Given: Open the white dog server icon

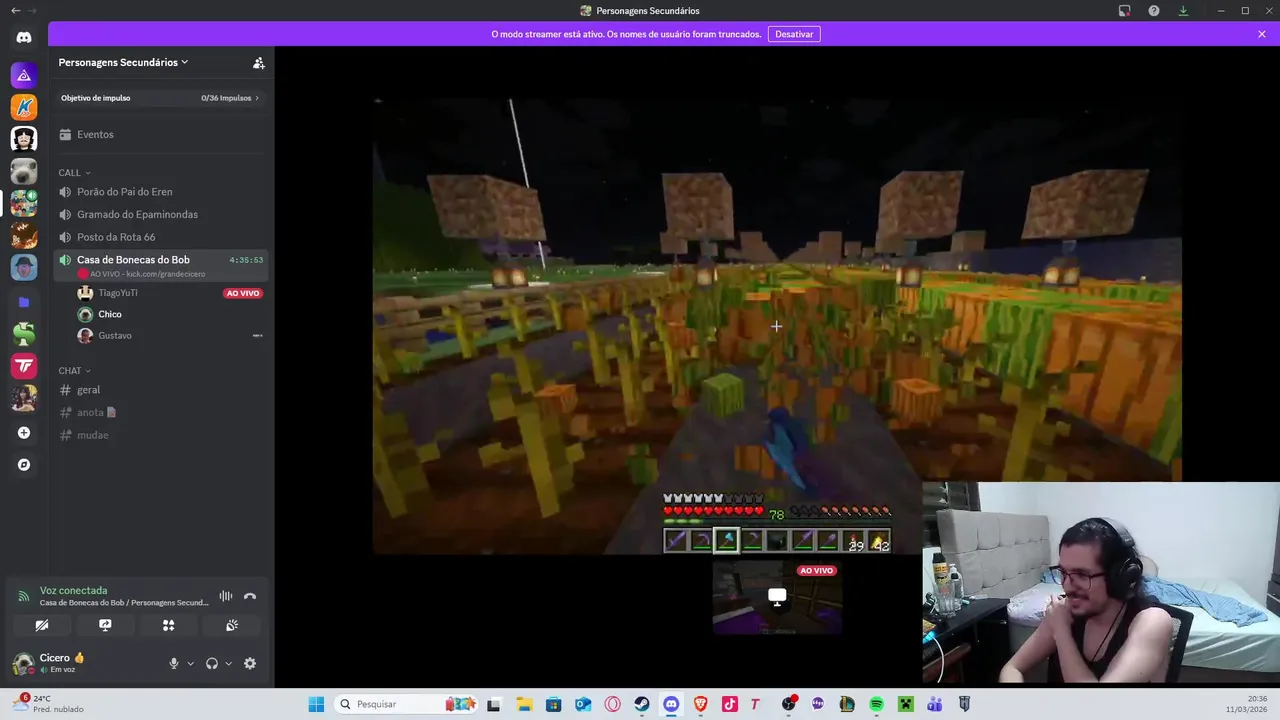Looking at the screenshot, I should [x=24, y=171].
